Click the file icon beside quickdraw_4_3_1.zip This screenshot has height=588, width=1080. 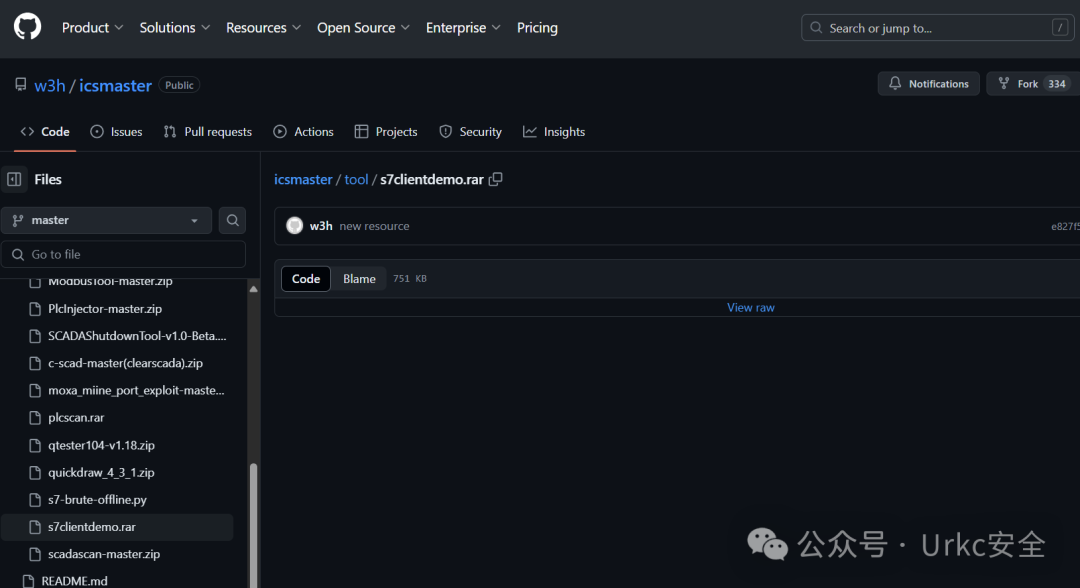tap(35, 472)
